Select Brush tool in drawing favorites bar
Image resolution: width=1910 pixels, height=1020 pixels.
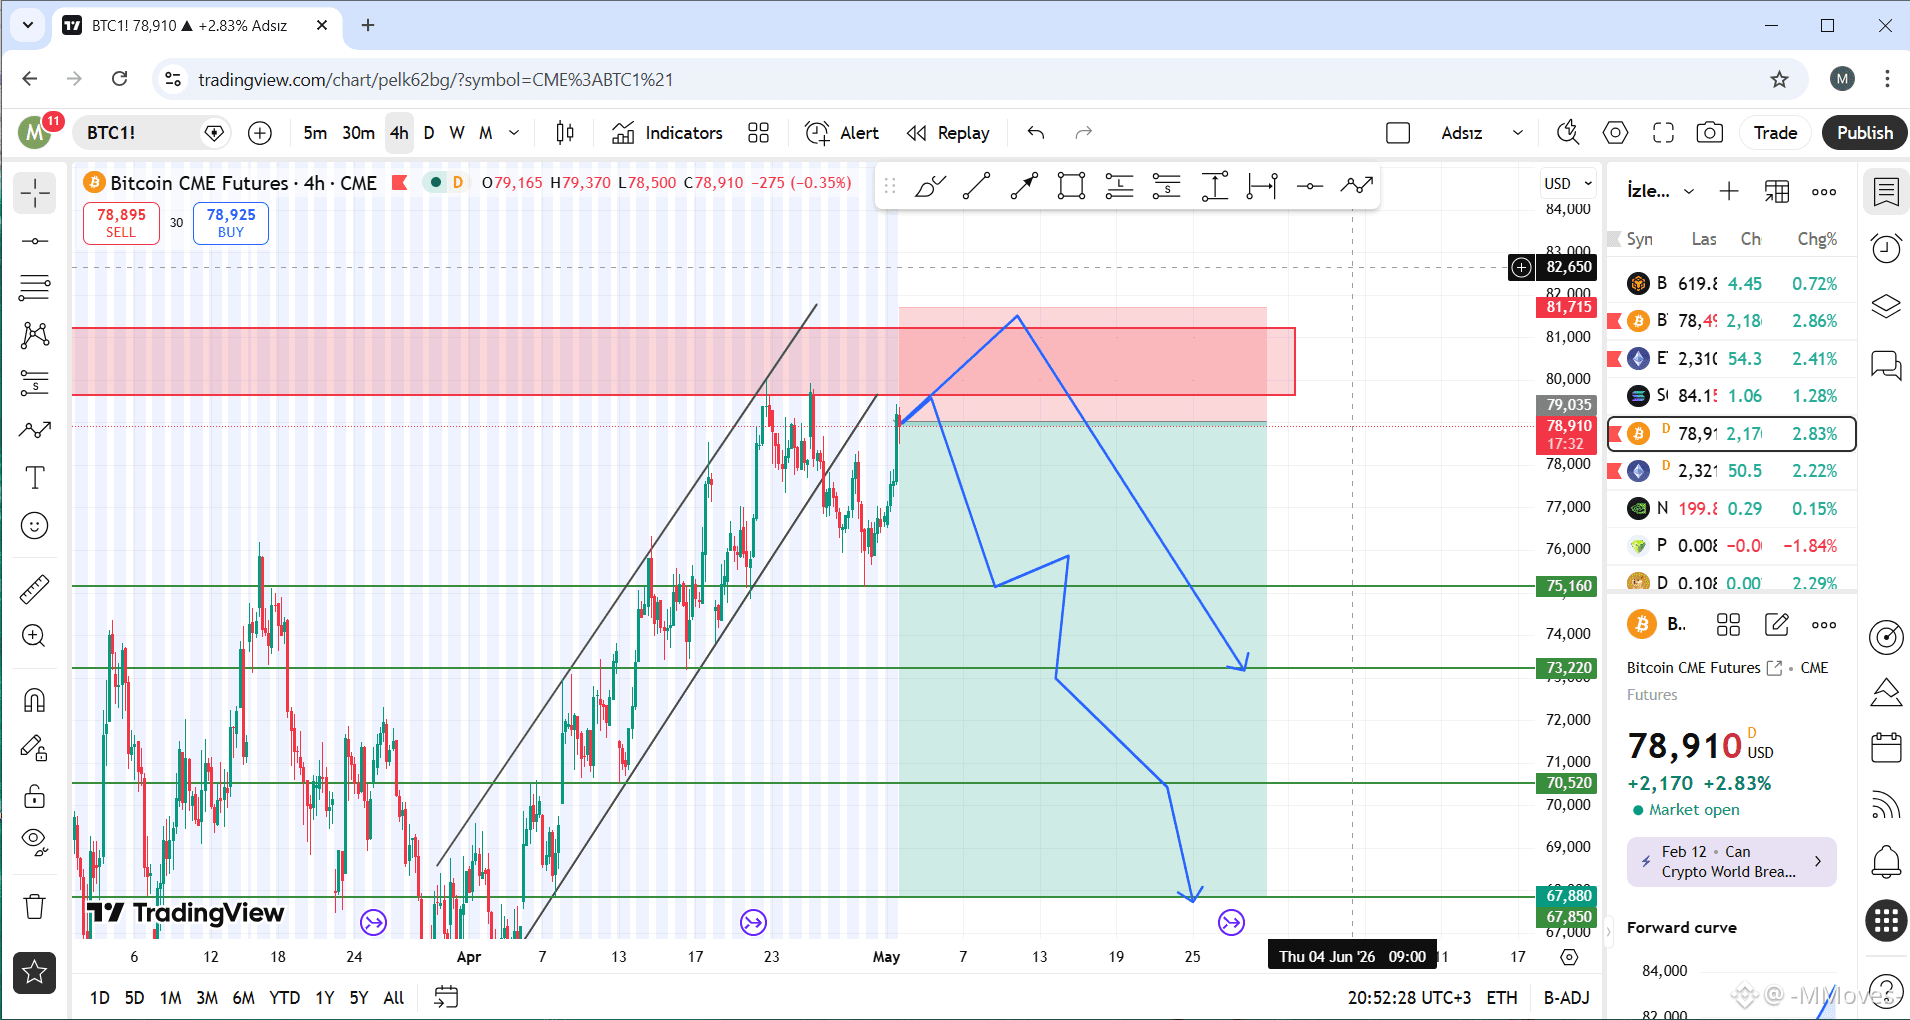(x=929, y=186)
